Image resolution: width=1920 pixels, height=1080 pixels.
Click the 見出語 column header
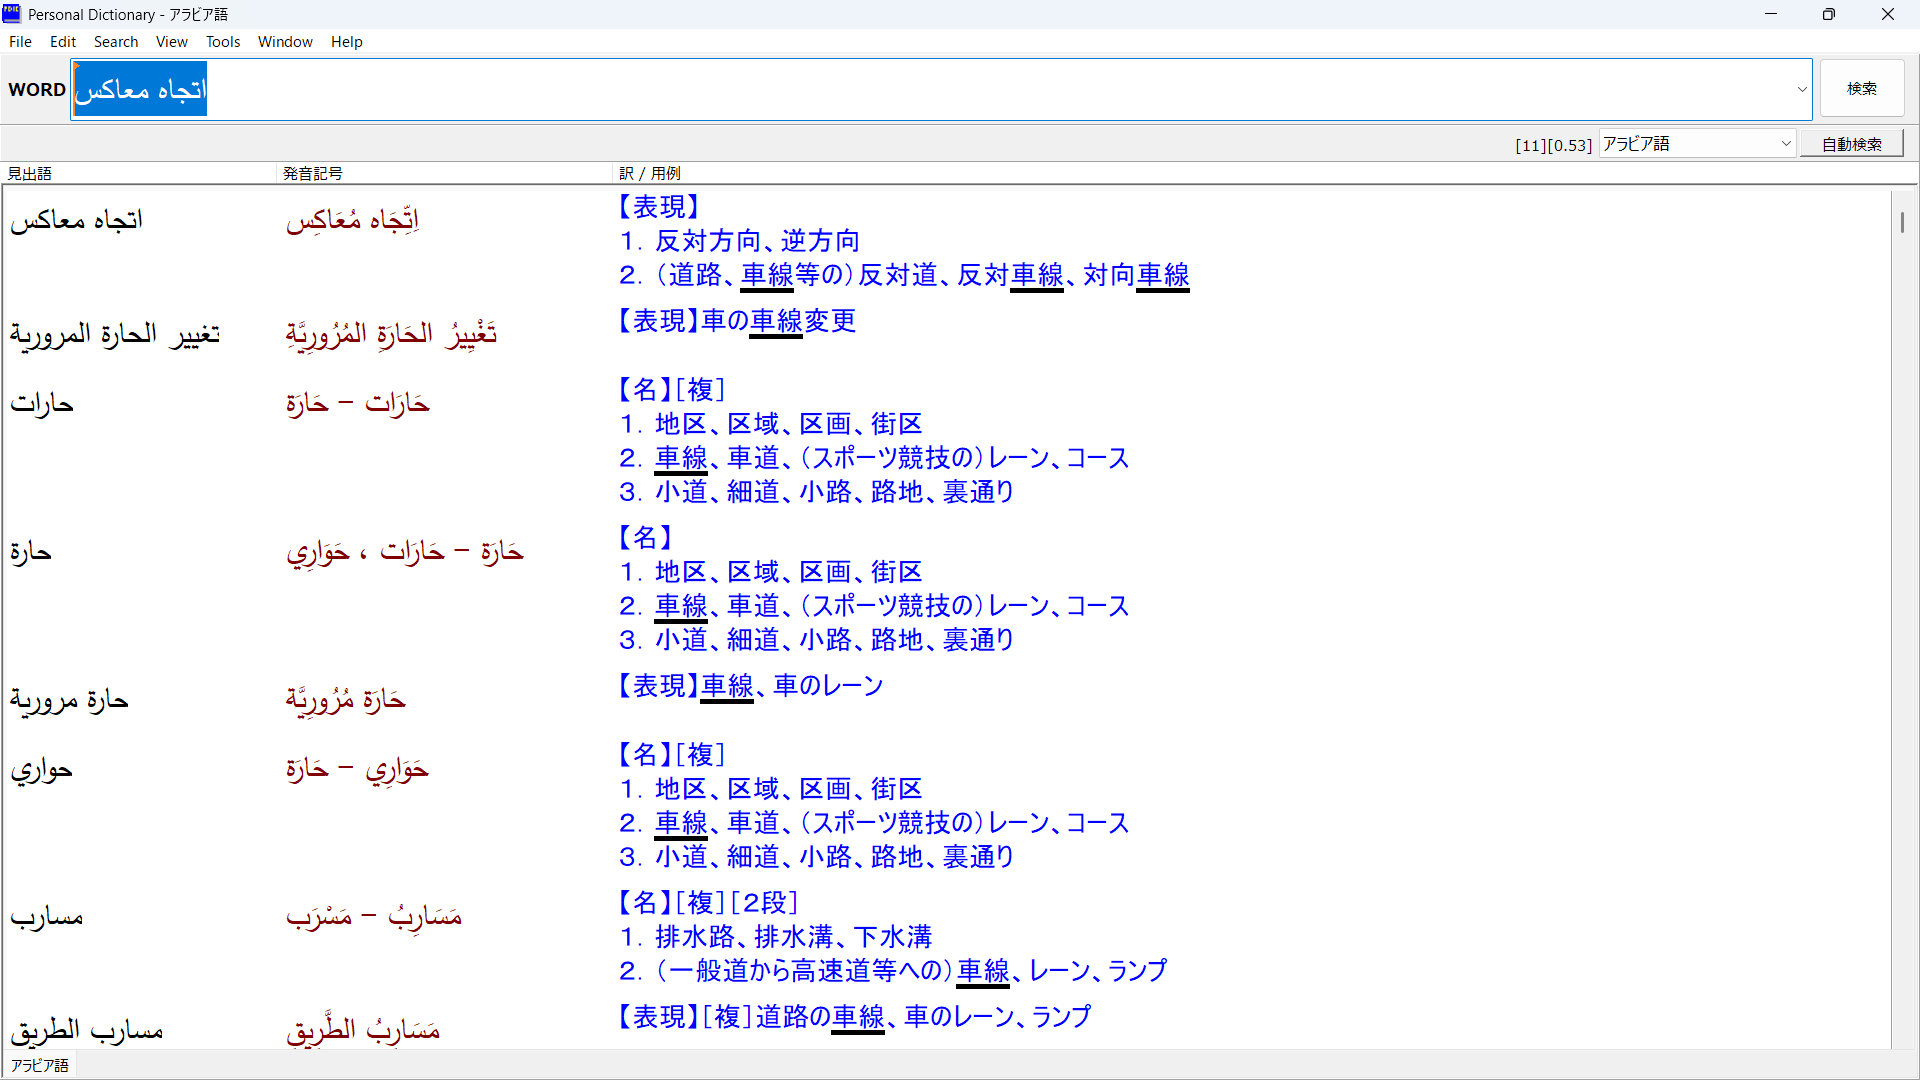point(30,173)
